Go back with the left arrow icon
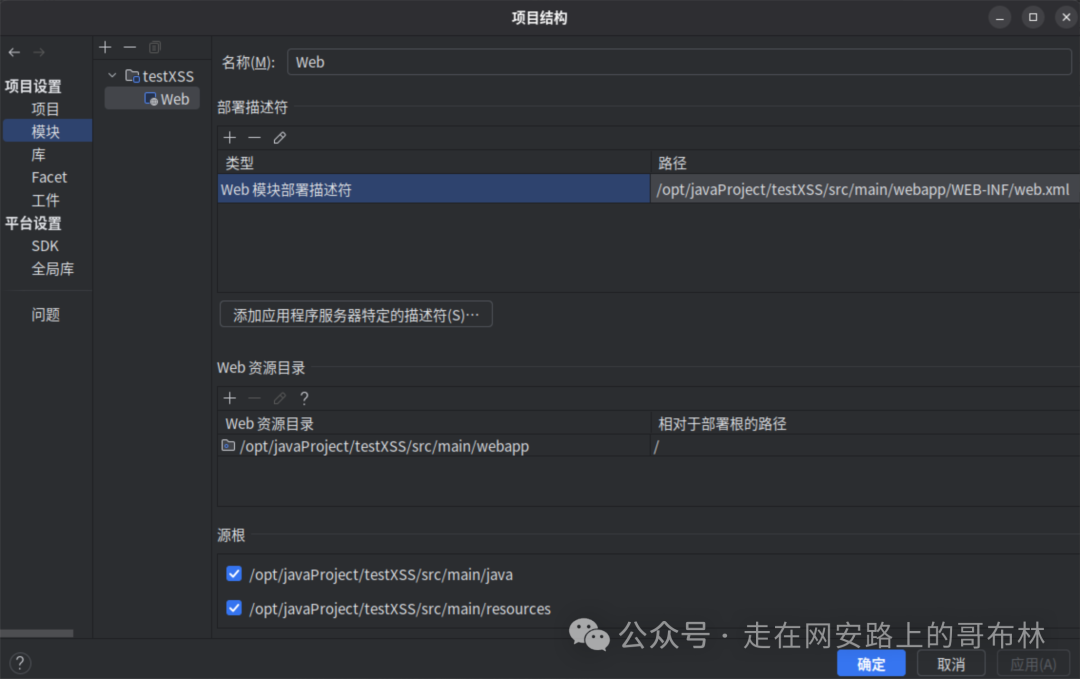1080x679 pixels. click(x=14, y=52)
